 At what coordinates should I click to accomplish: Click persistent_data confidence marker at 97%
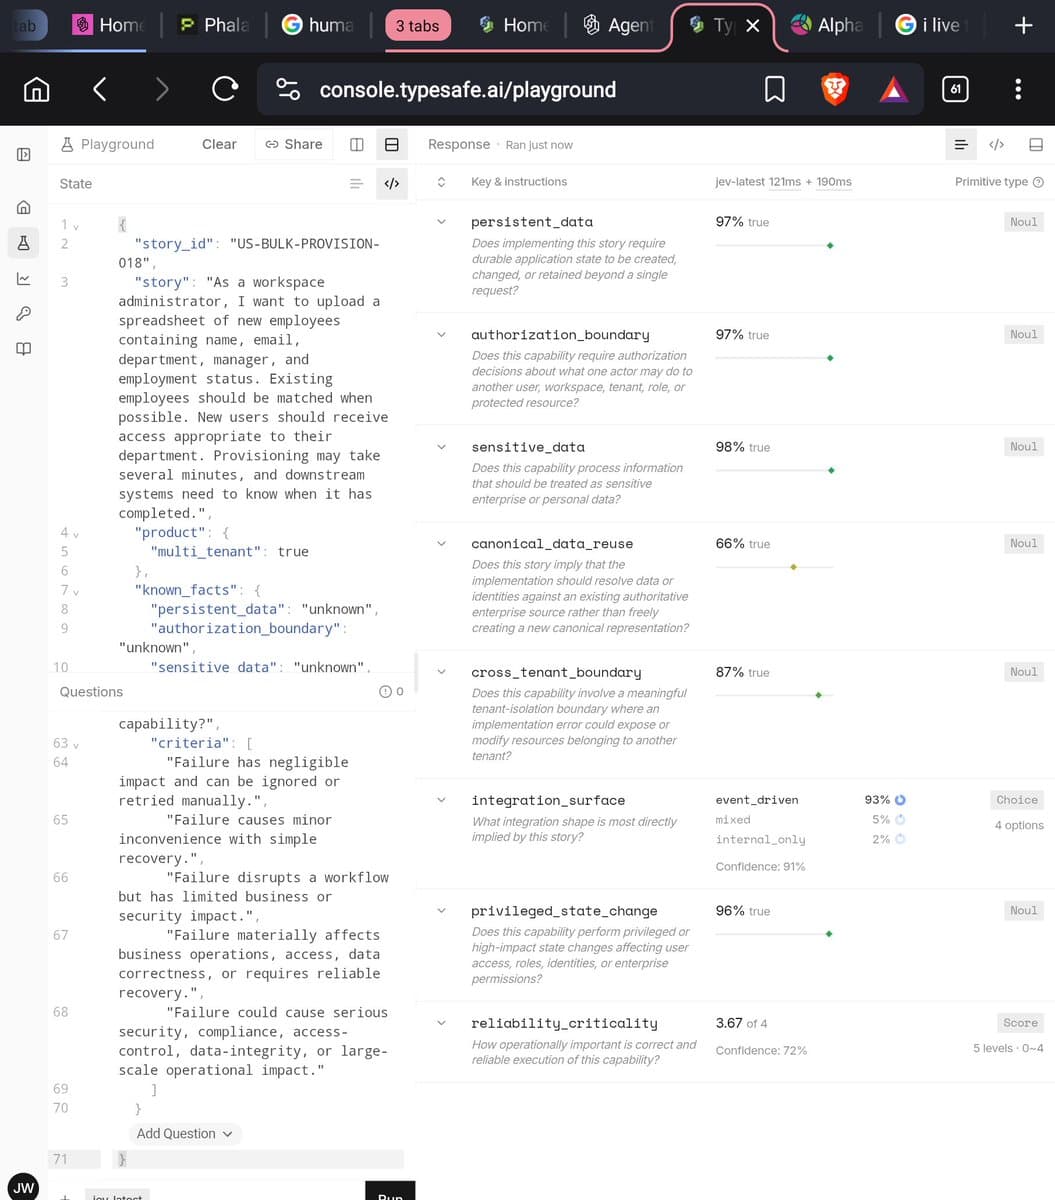pyautogui.click(x=830, y=245)
